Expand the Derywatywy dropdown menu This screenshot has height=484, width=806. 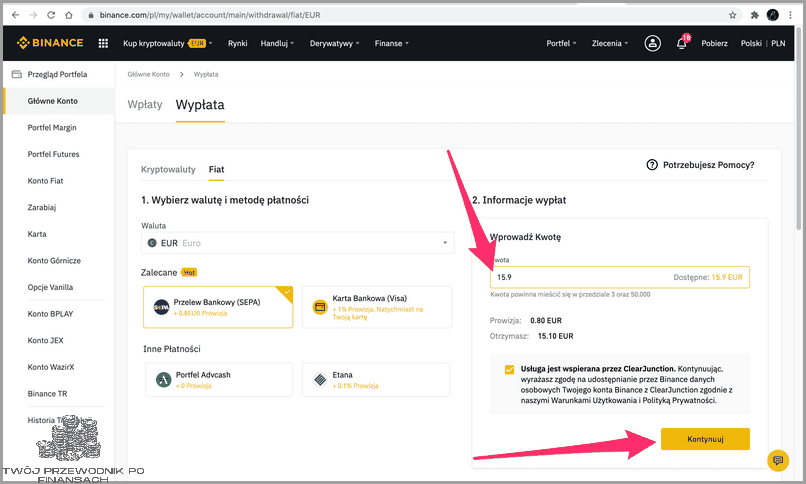[x=335, y=43]
